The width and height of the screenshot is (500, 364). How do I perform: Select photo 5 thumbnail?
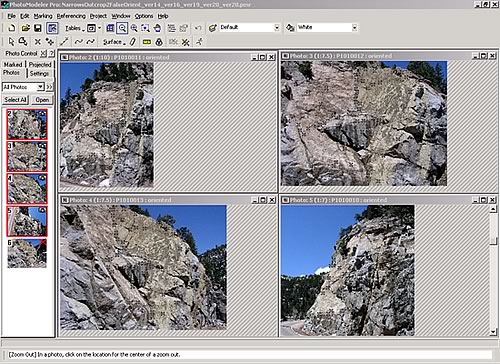click(27, 221)
